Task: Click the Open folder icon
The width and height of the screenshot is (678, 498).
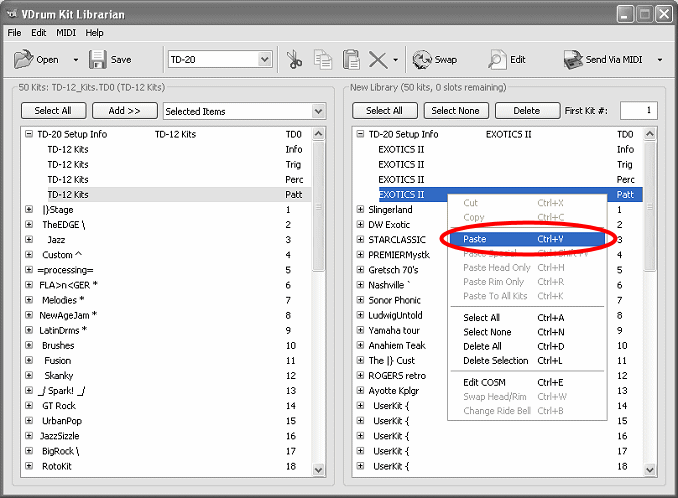Action: (x=23, y=60)
